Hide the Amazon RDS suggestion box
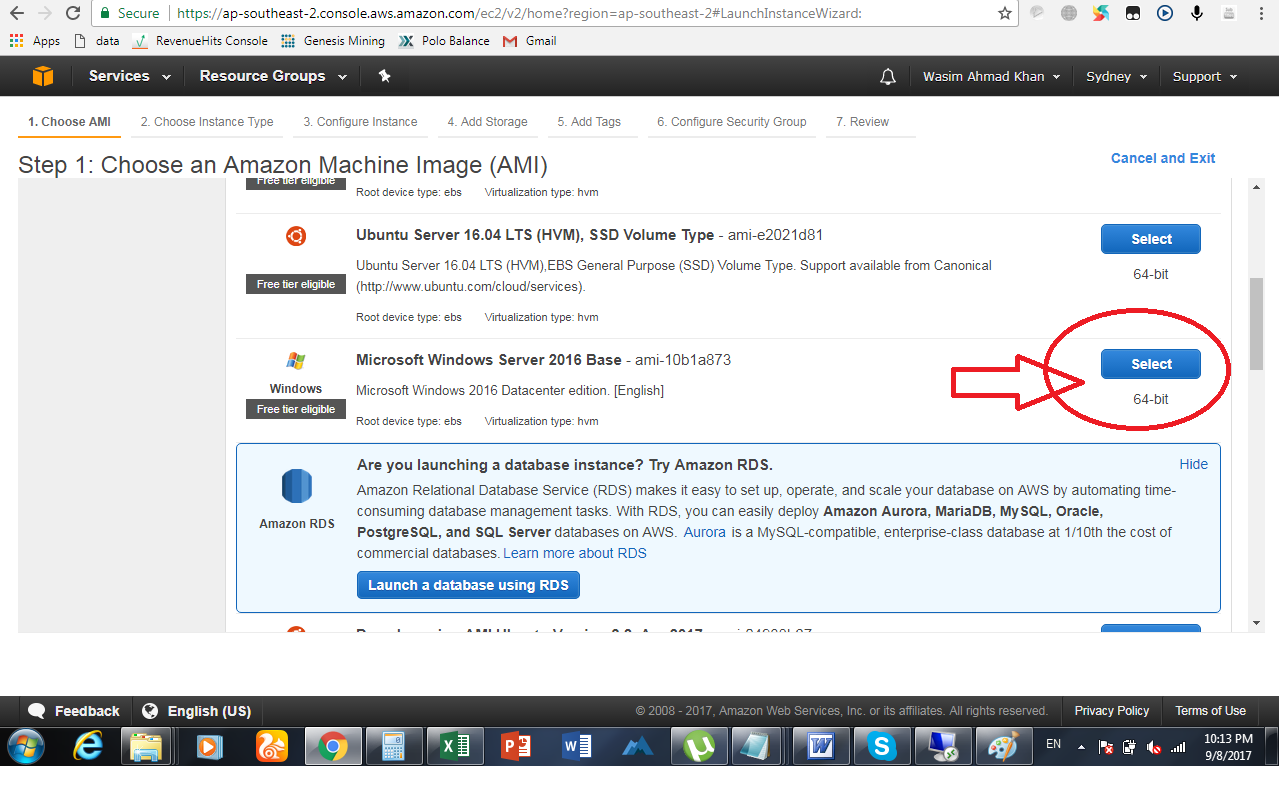The image size is (1280, 800). tap(1193, 464)
